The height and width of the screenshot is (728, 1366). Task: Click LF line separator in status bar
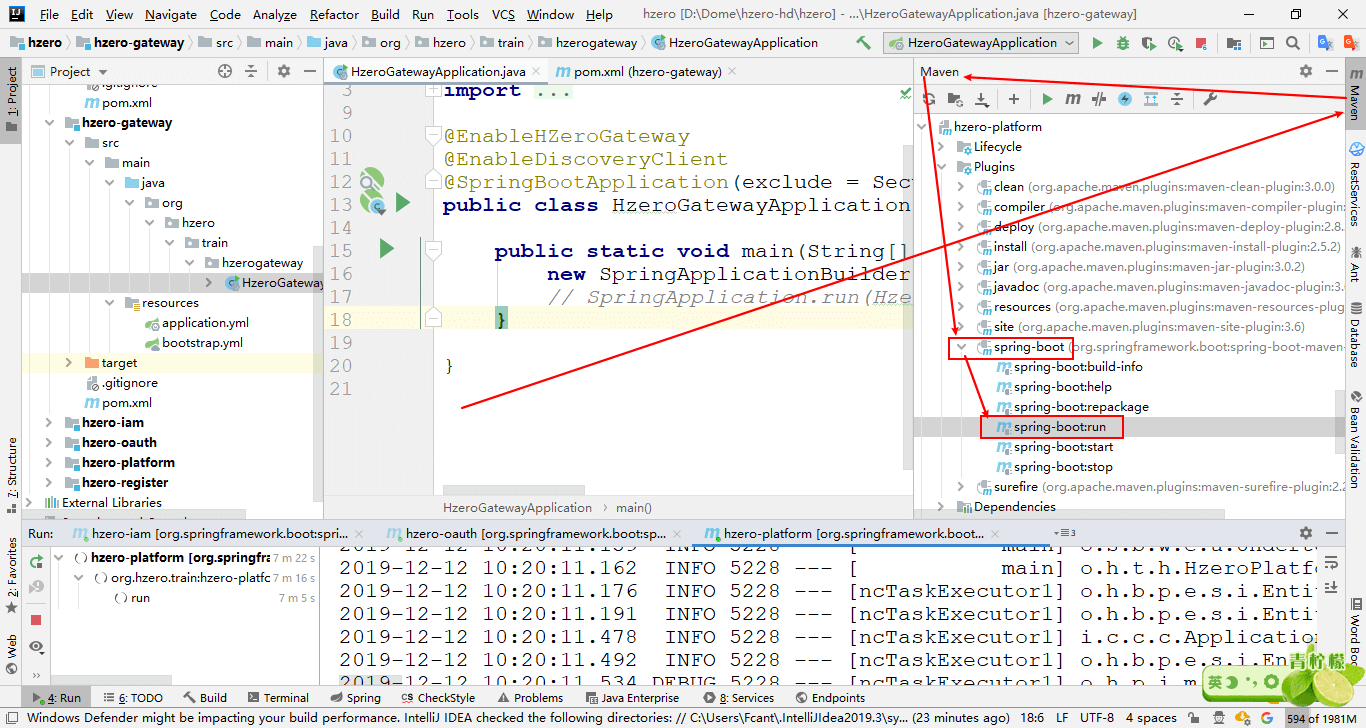tap(1061, 718)
